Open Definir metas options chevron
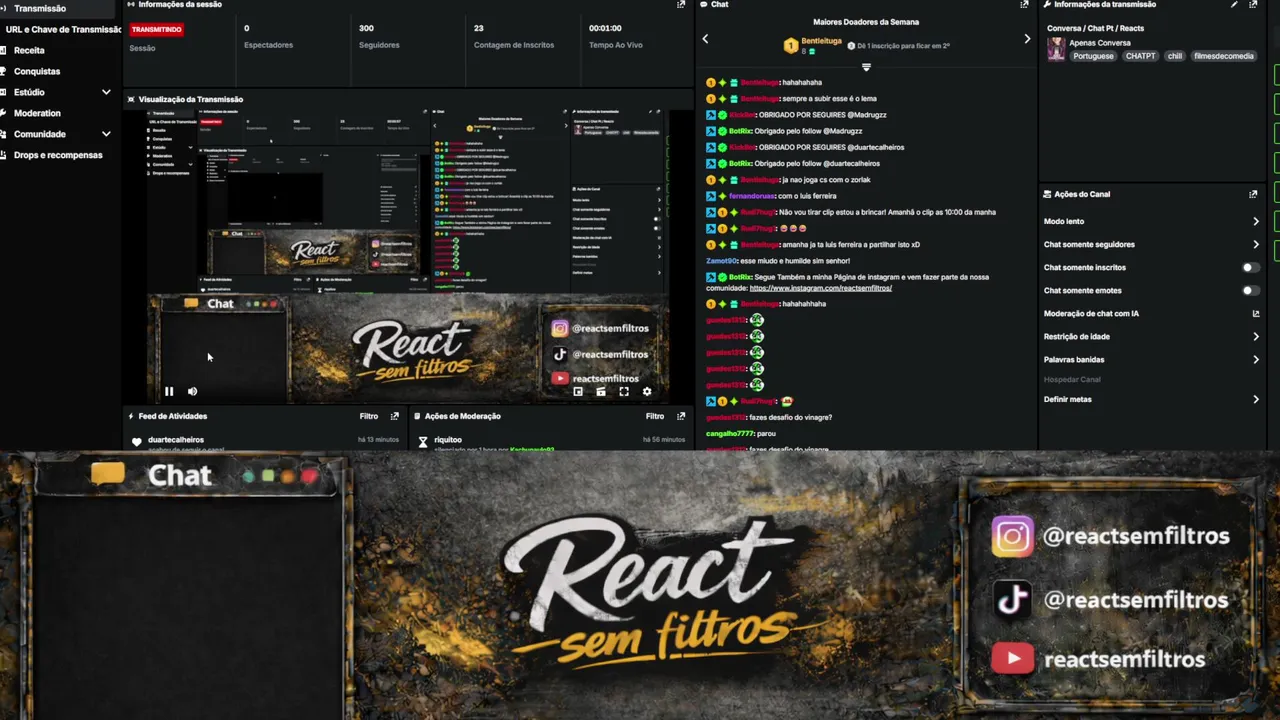Screen dimensions: 1280x720 click(x=1256, y=400)
